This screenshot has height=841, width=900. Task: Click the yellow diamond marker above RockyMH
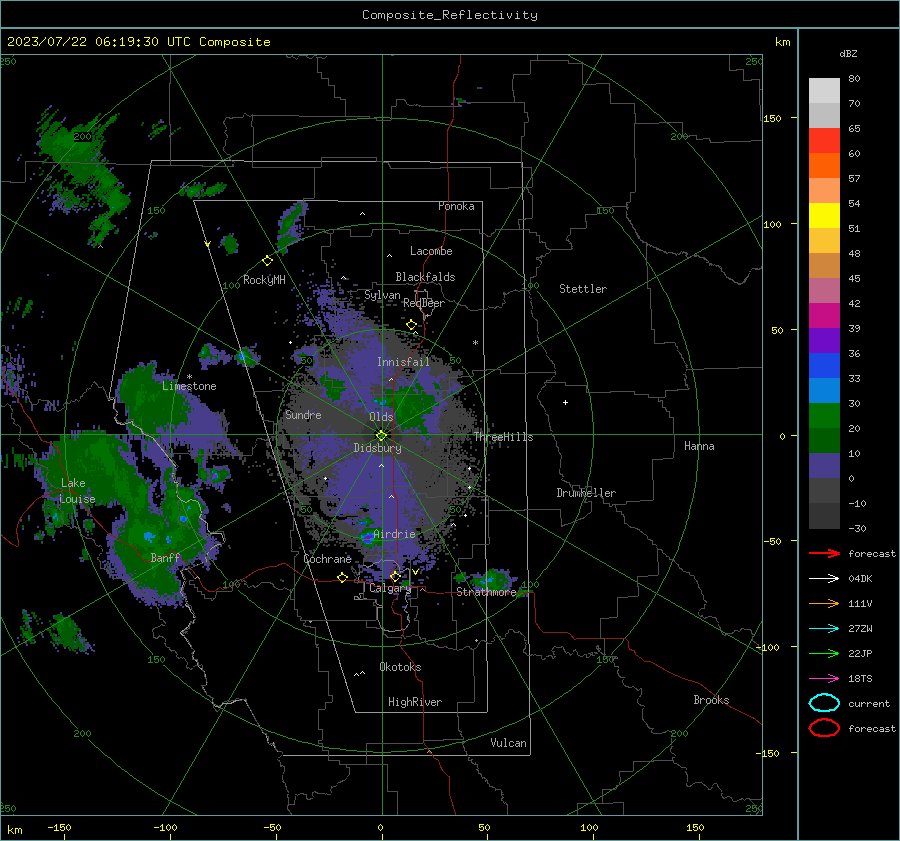coord(267,261)
